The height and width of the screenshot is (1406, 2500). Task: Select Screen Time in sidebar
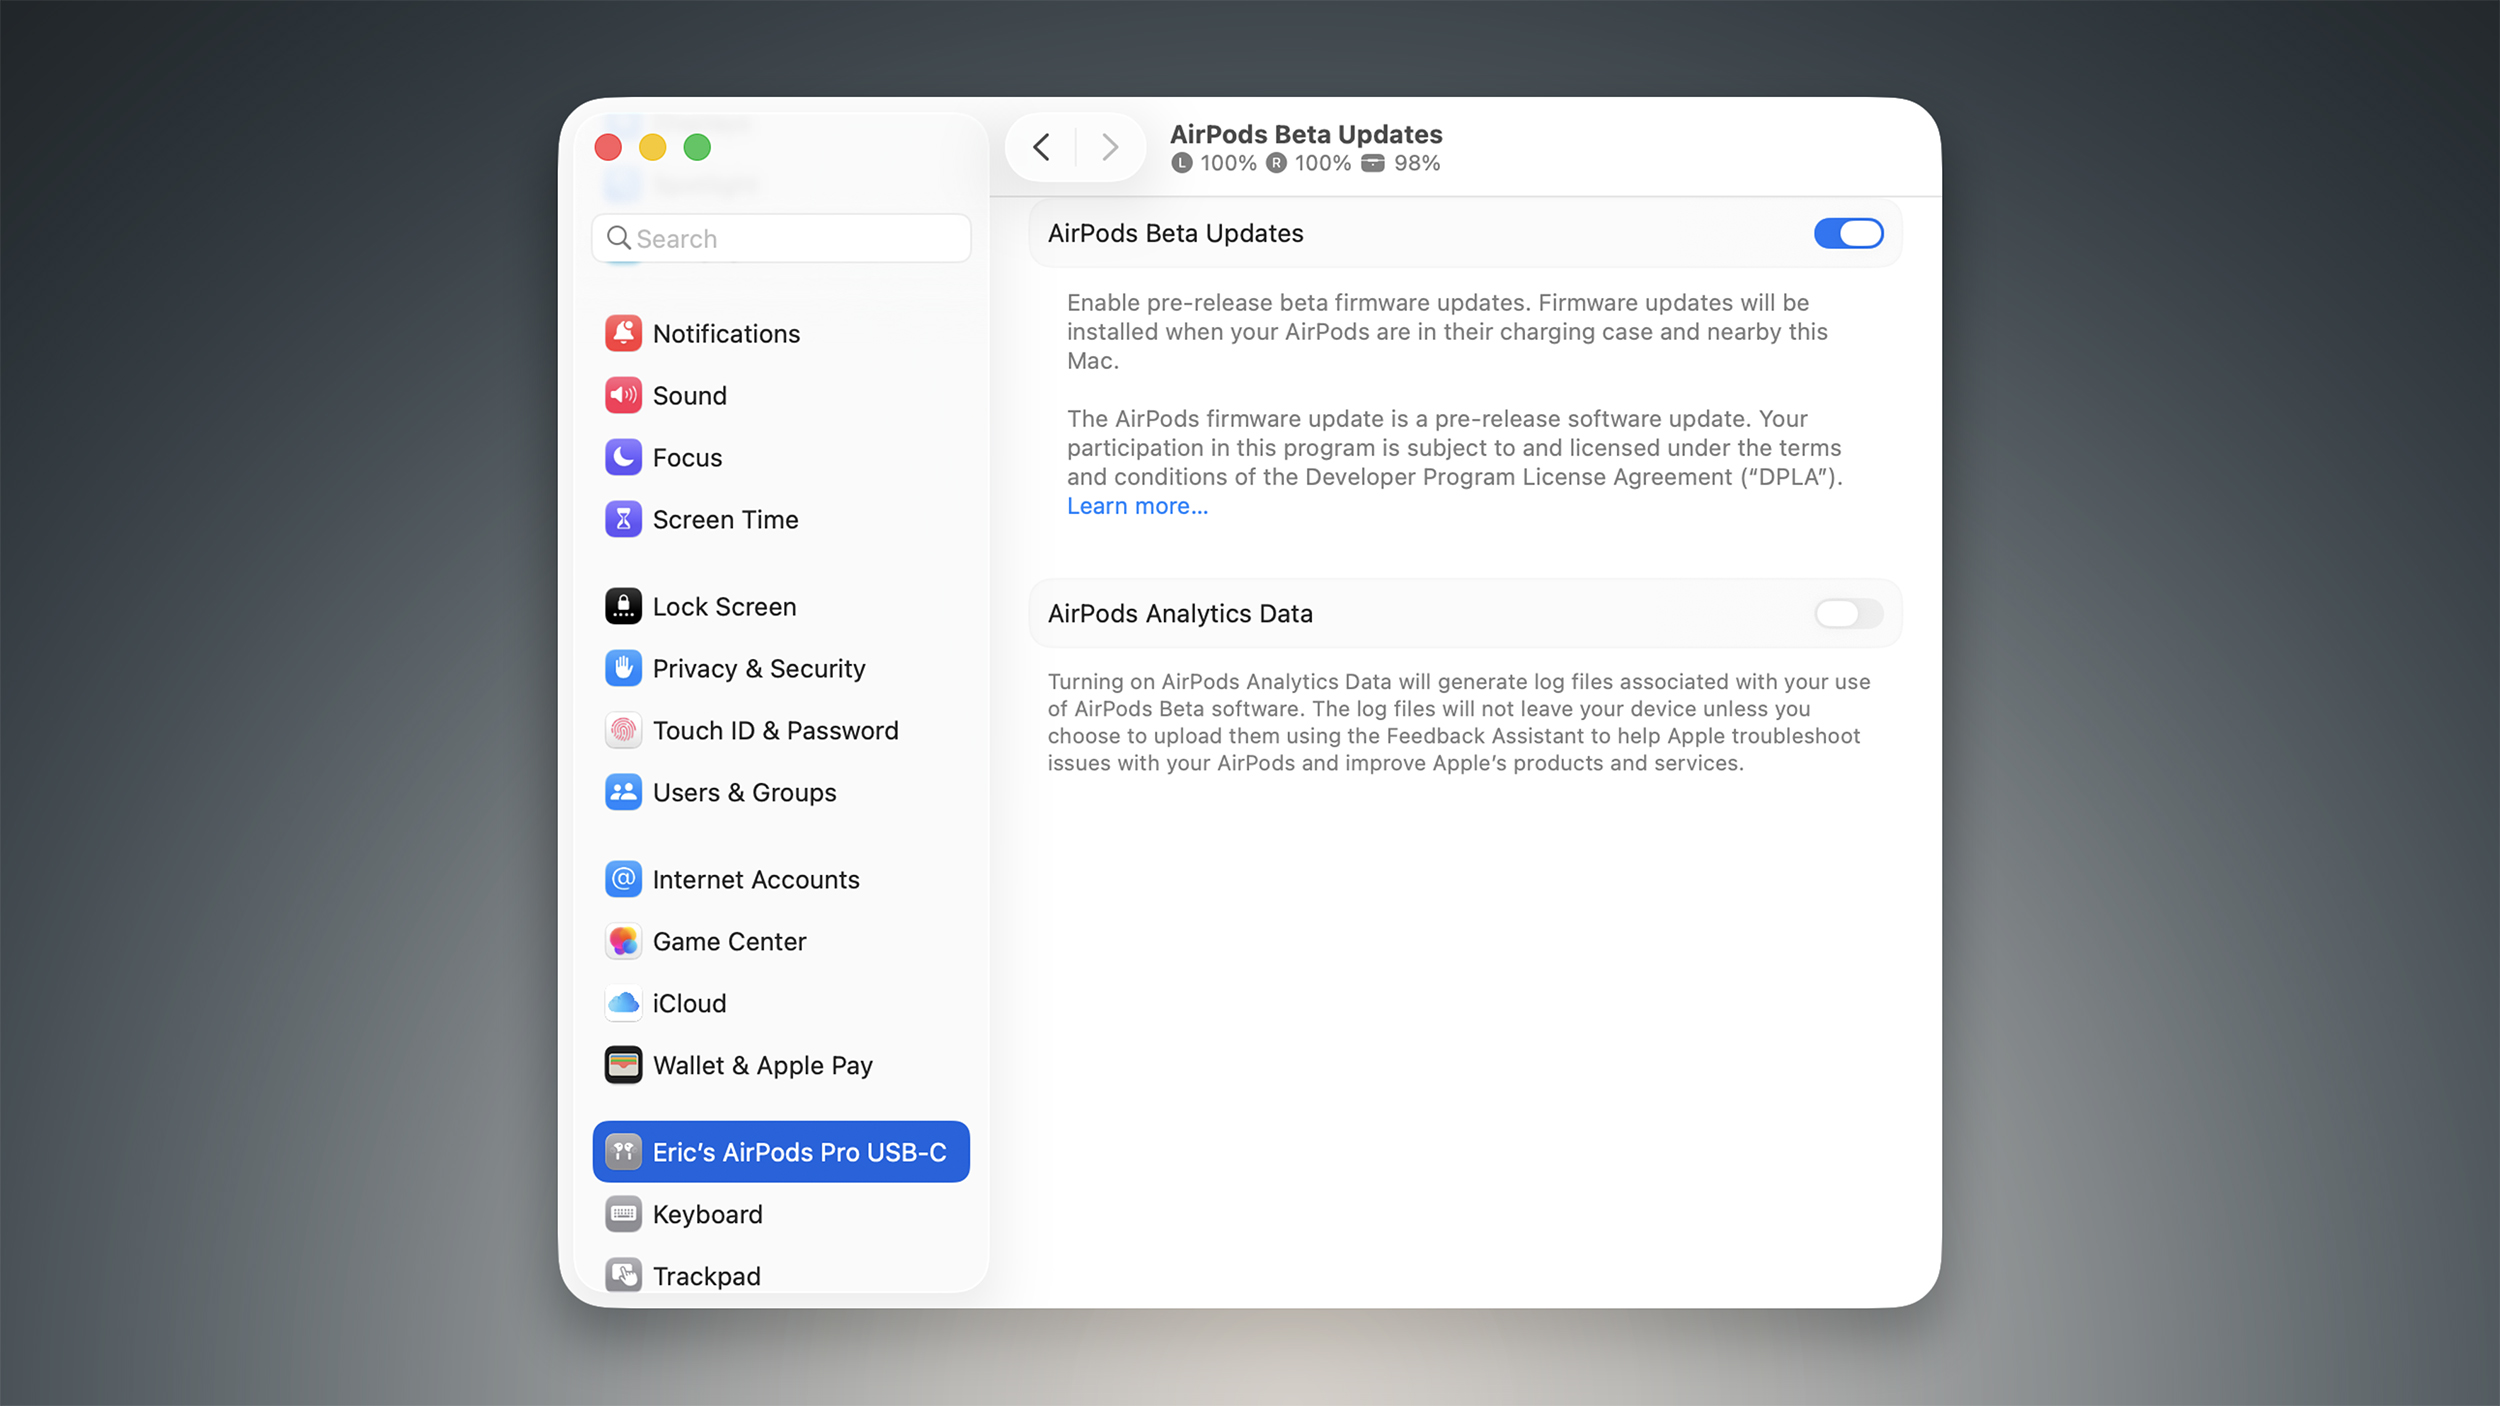[781, 519]
